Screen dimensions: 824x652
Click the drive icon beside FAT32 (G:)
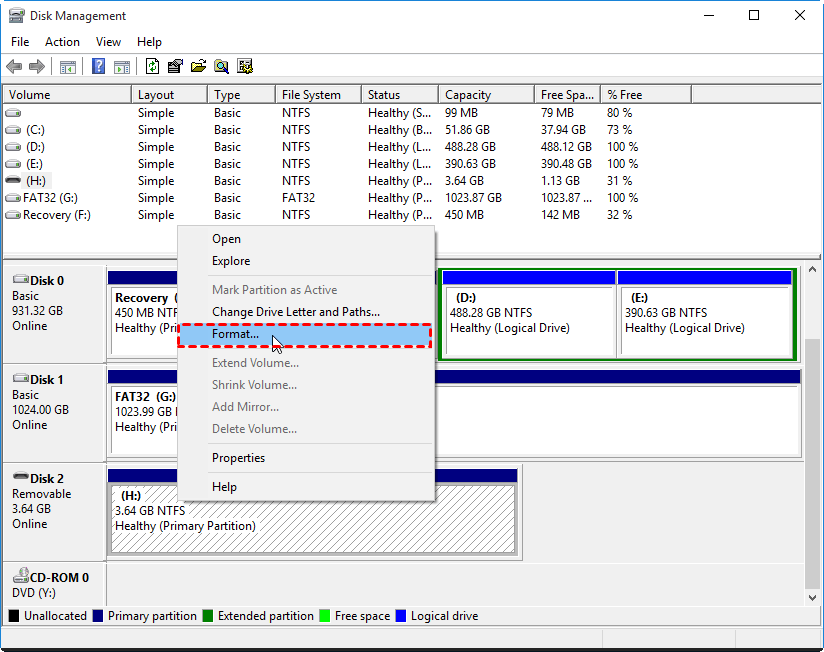[x=13, y=198]
